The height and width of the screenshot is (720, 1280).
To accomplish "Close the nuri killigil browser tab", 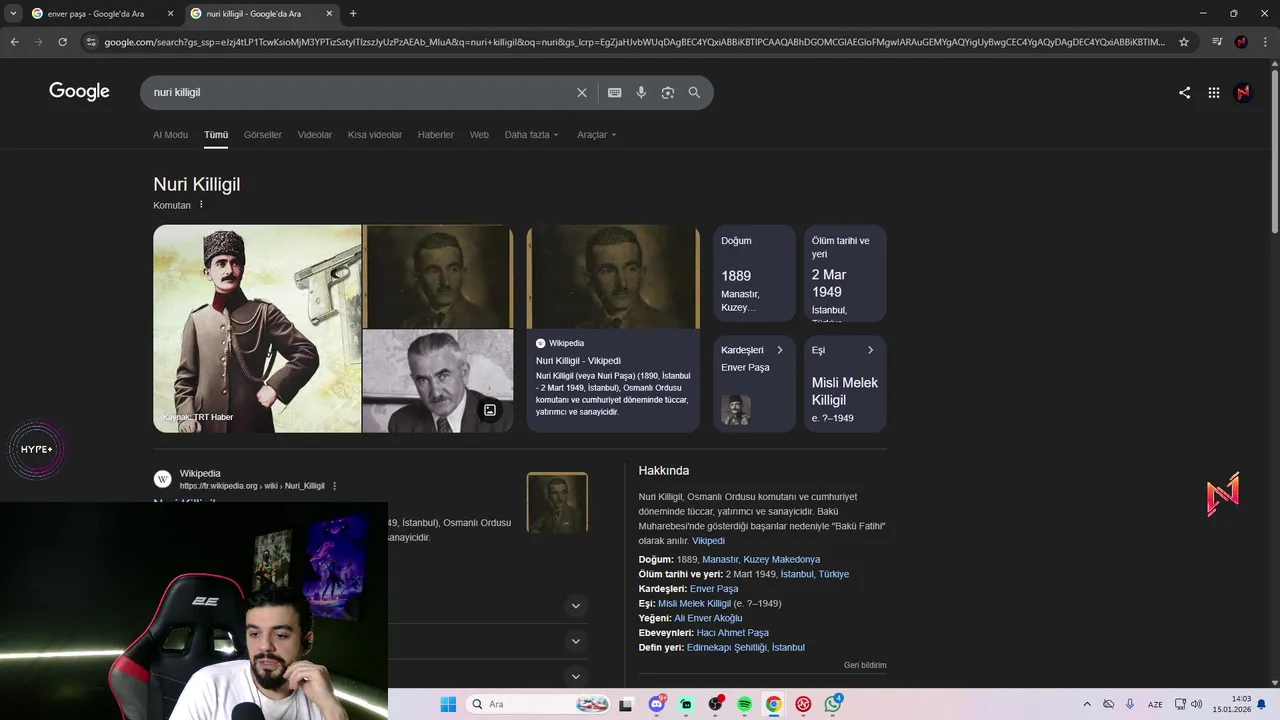I will (x=330, y=14).
